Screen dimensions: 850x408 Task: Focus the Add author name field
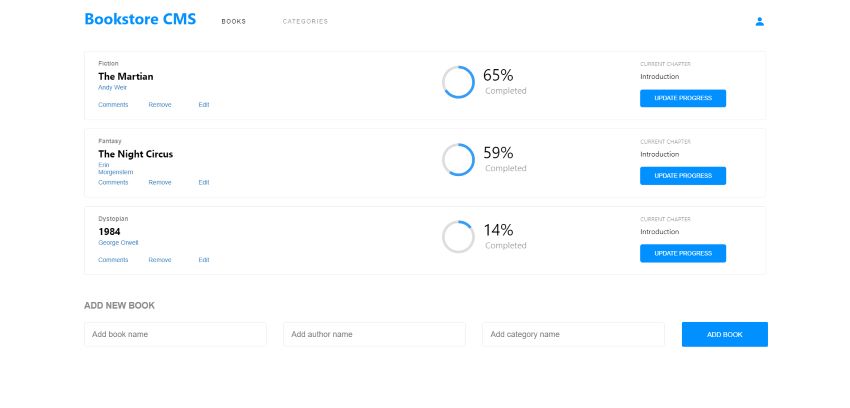click(x=374, y=334)
